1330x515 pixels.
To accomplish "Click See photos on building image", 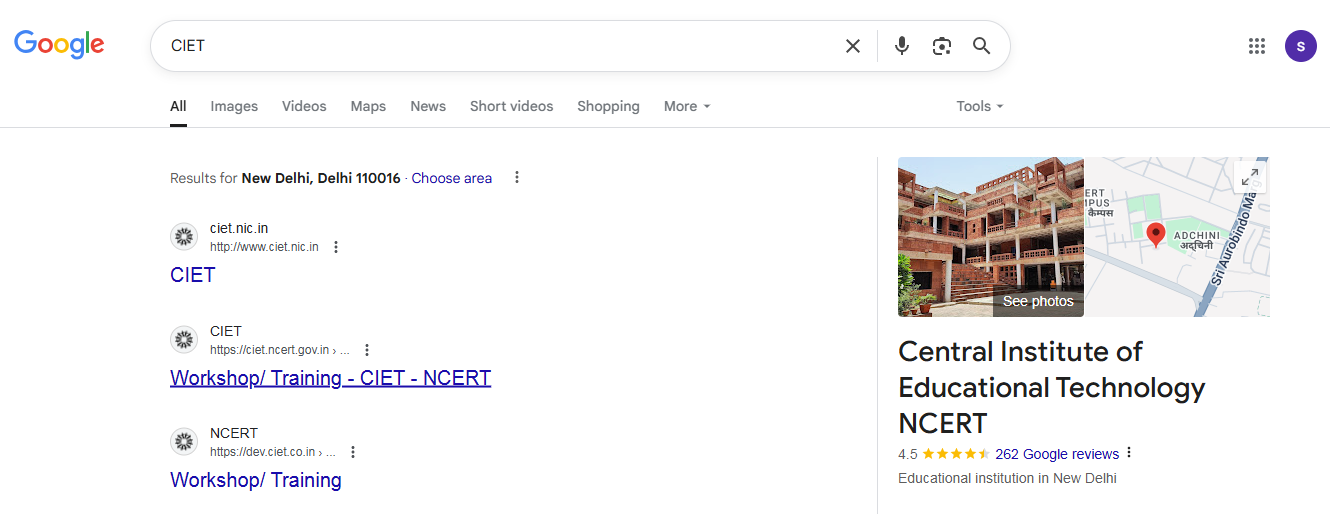I will (1038, 301).
